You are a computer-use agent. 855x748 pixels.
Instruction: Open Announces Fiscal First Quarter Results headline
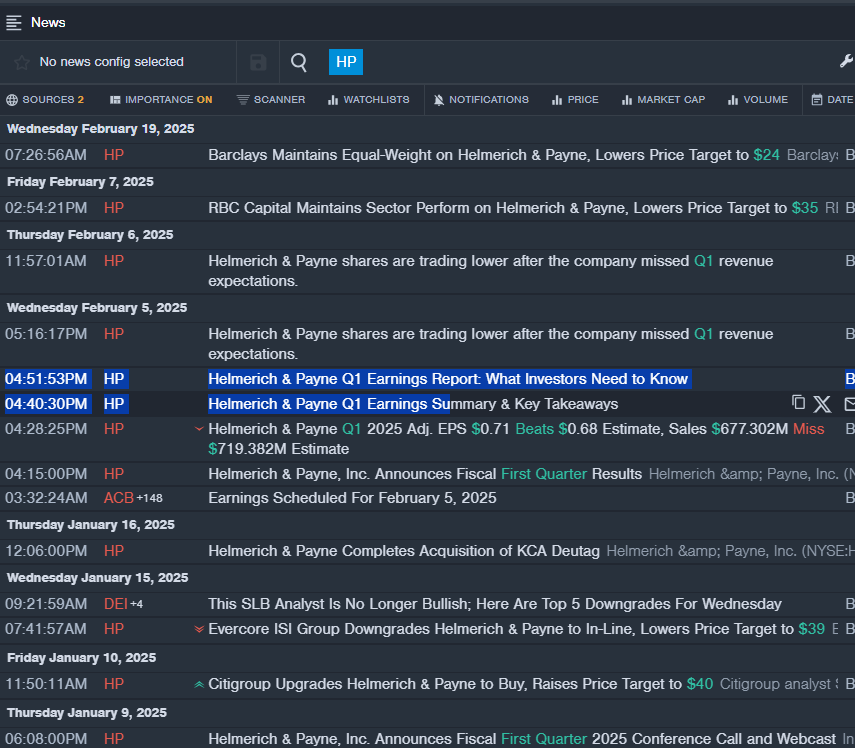click(x=425, y=474)
